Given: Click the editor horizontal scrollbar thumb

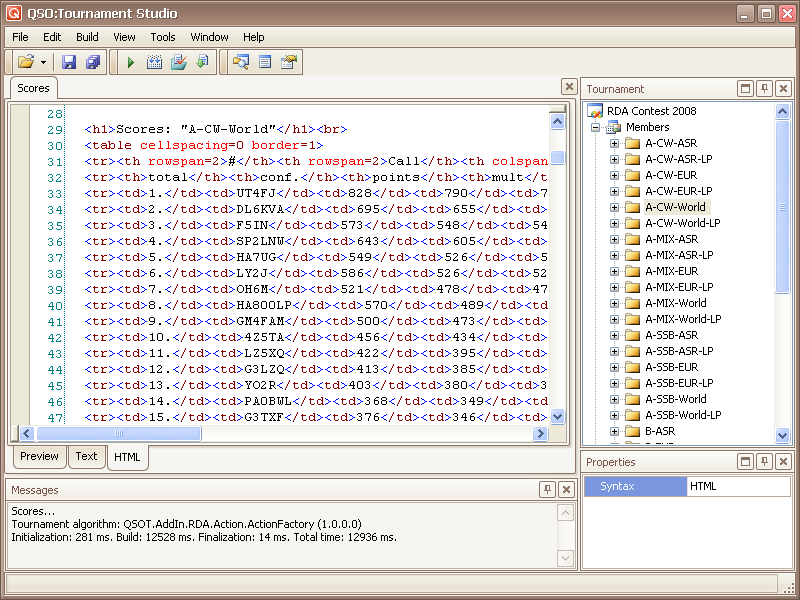Looking at the screenshot, I should point(118,434).
